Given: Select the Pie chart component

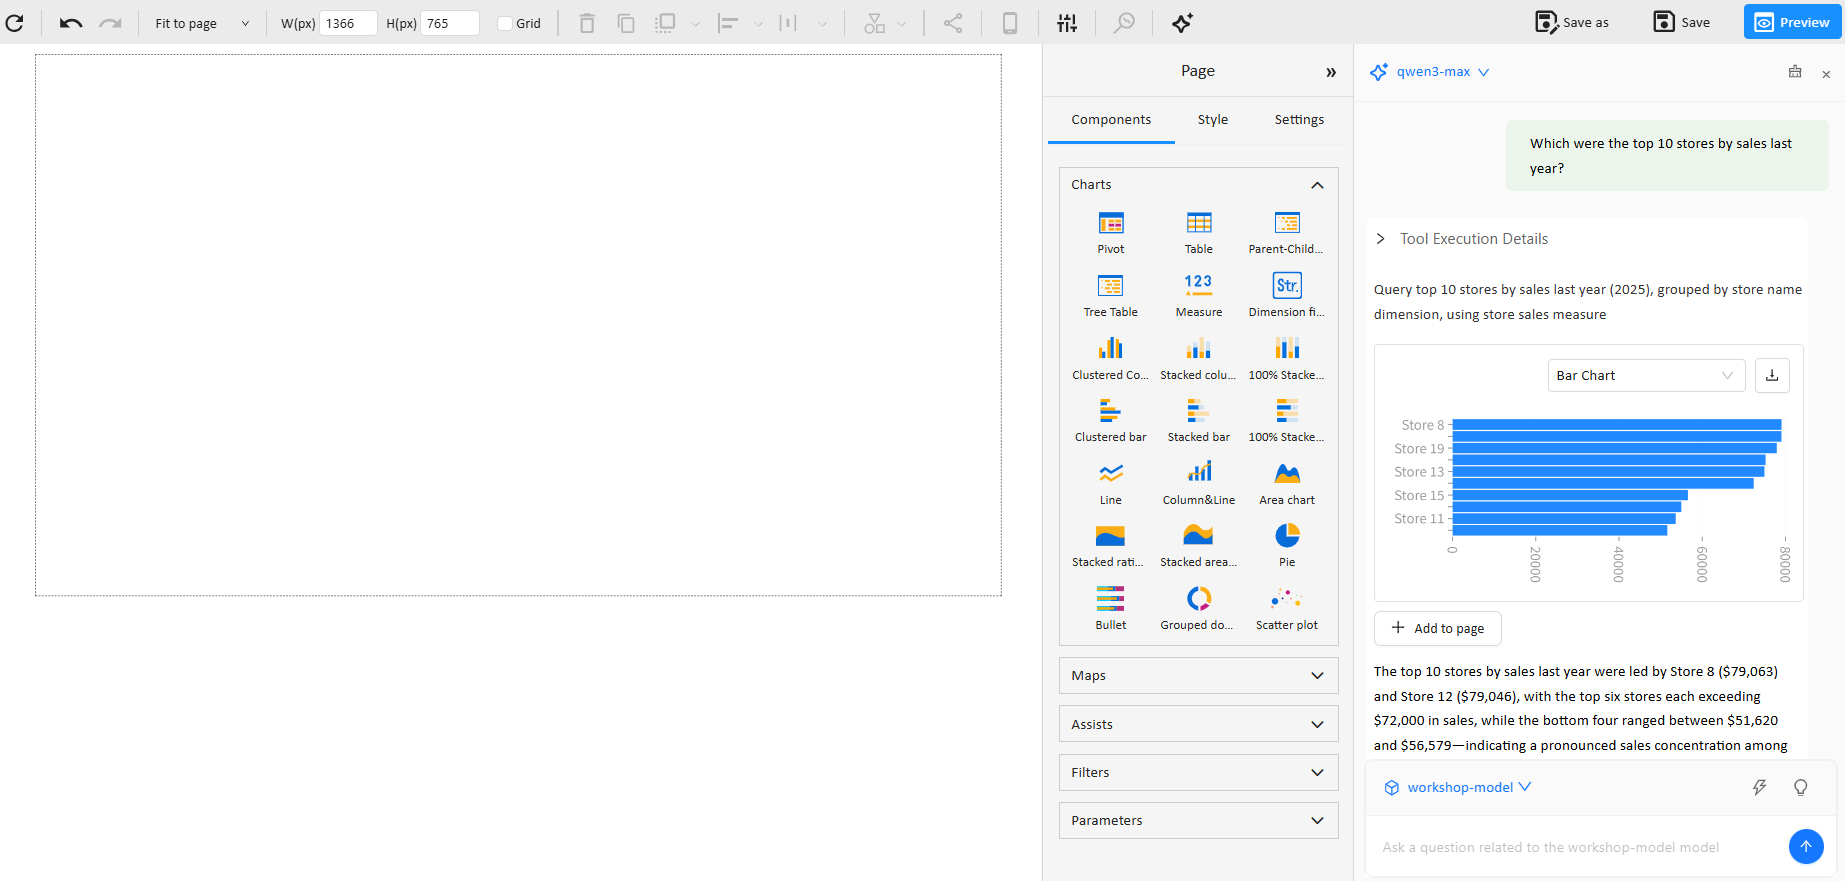Looking at the screenshot, I should 1287,545.
